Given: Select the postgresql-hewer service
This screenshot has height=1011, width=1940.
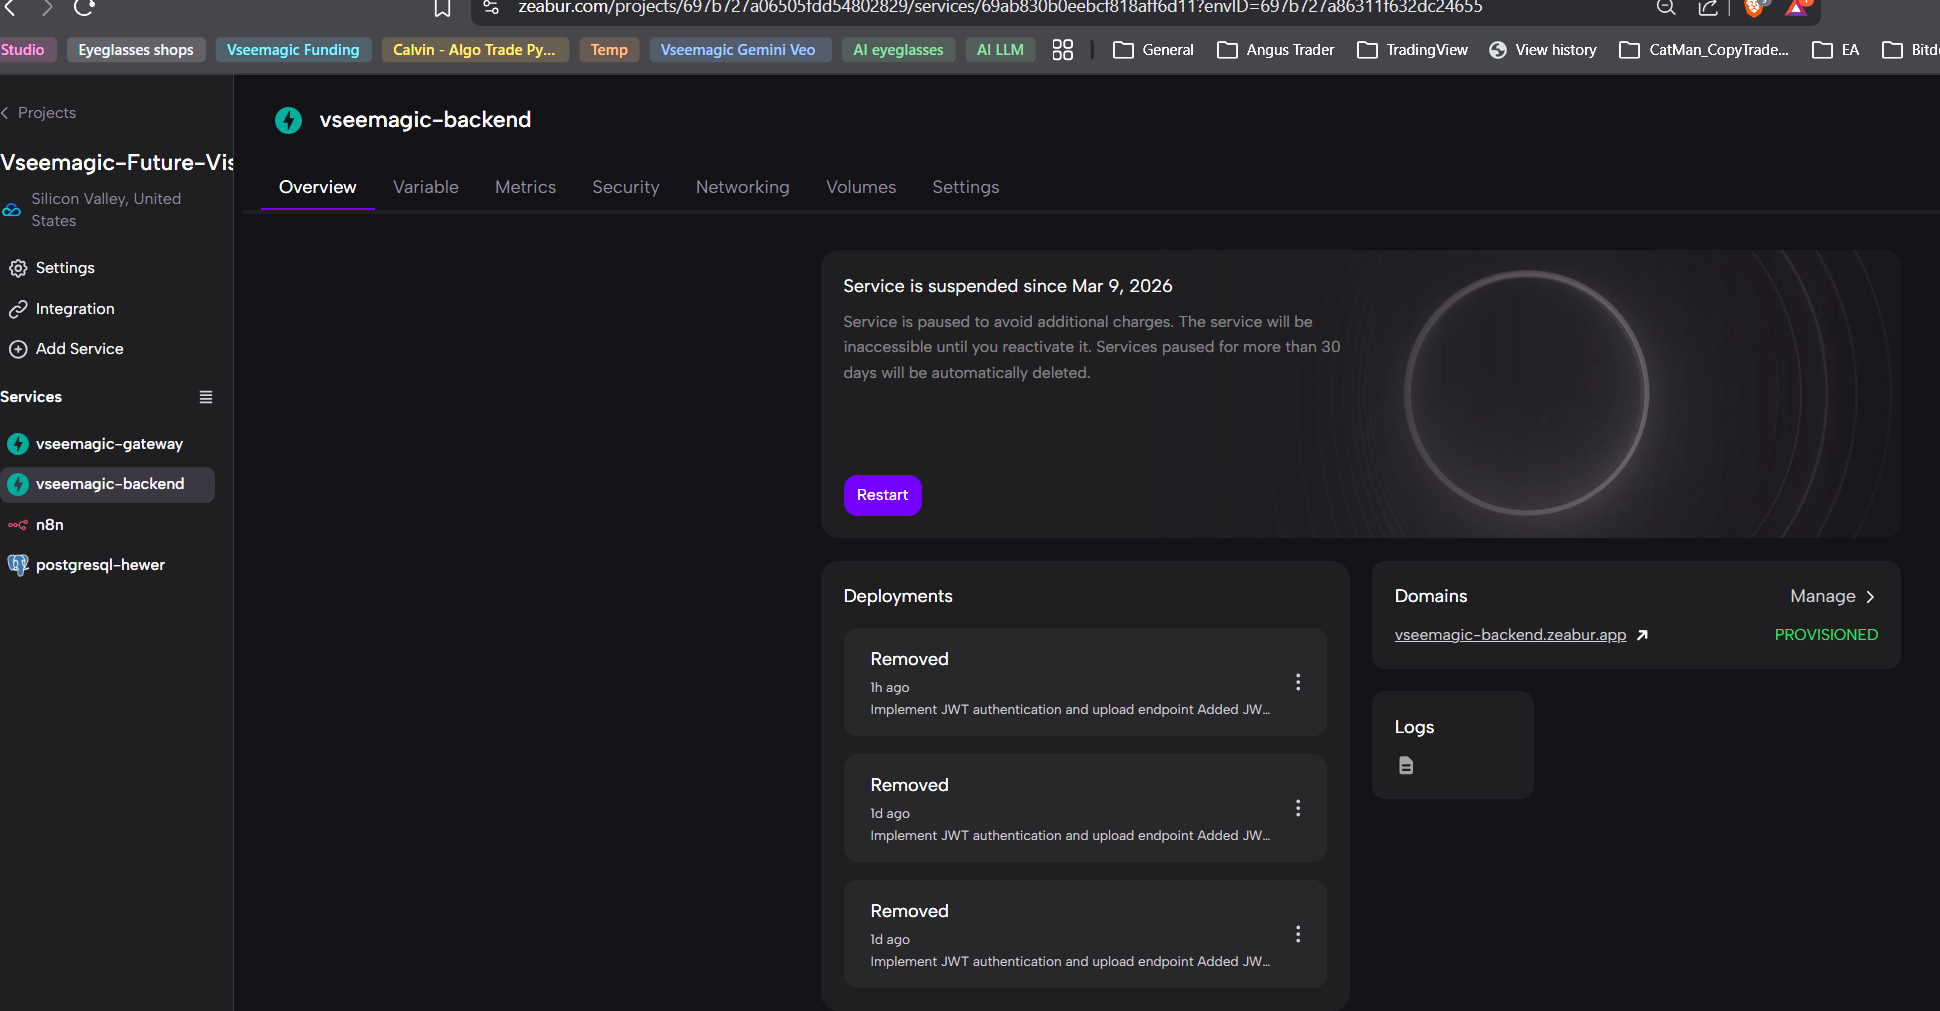Looking at the screenshot, I should point(100,565).
